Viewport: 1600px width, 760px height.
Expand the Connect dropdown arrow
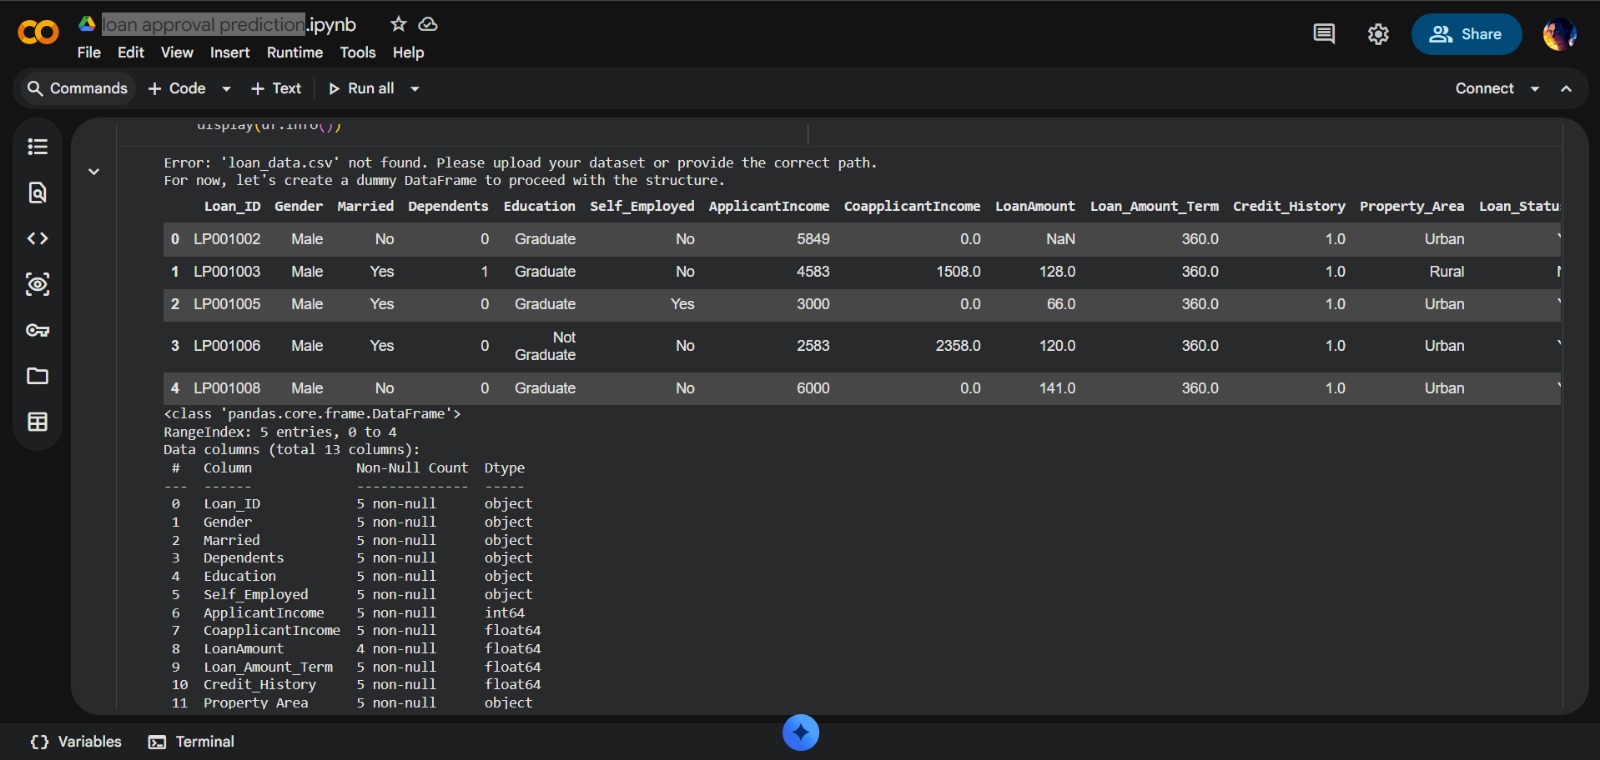pyautogui.click(x=1535, y=89)
